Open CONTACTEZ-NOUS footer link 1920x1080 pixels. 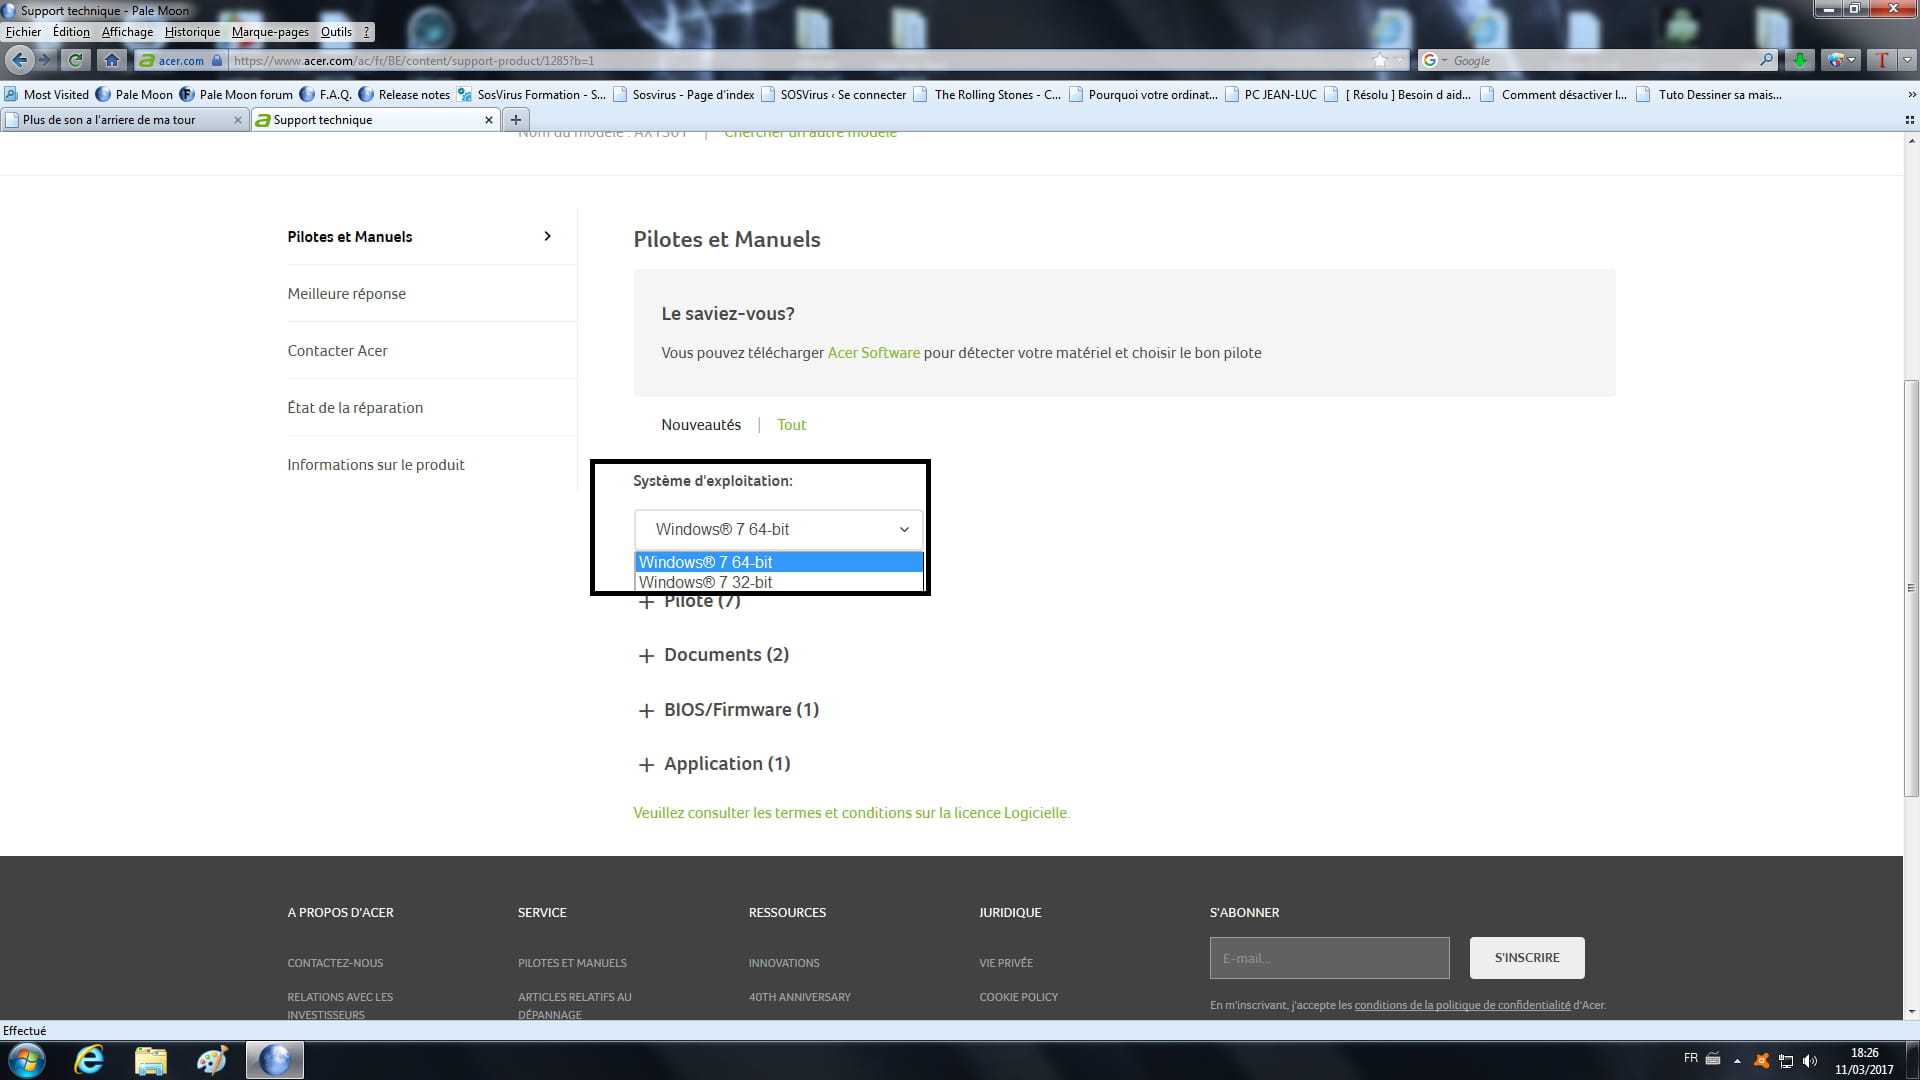[x=335, y=963]
